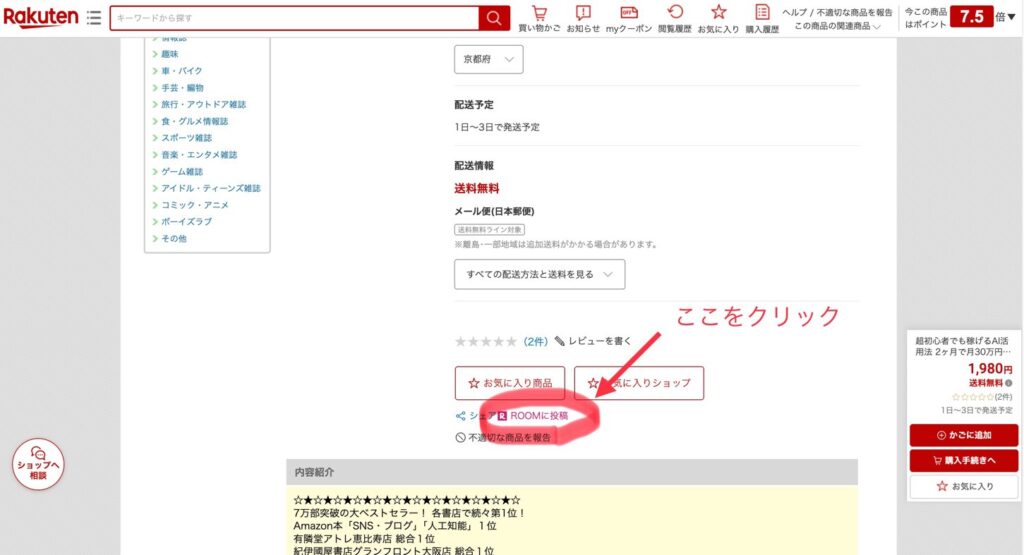Open favorites (お気に入り) star icon in header
The width and height of the screenshot is (1024, 555).
pos(718,18)
